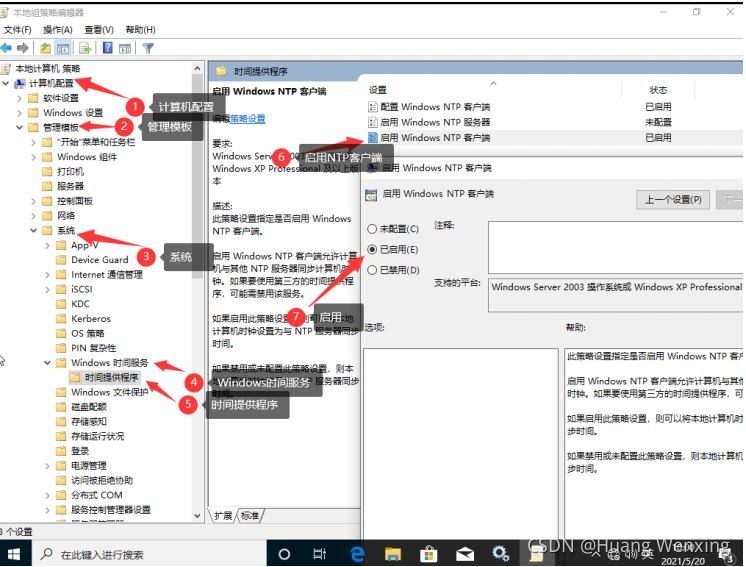Screen dimensions: 746x567
Task: Select 本地计算机 策略 root node
Action: click(x=48, y=68)
